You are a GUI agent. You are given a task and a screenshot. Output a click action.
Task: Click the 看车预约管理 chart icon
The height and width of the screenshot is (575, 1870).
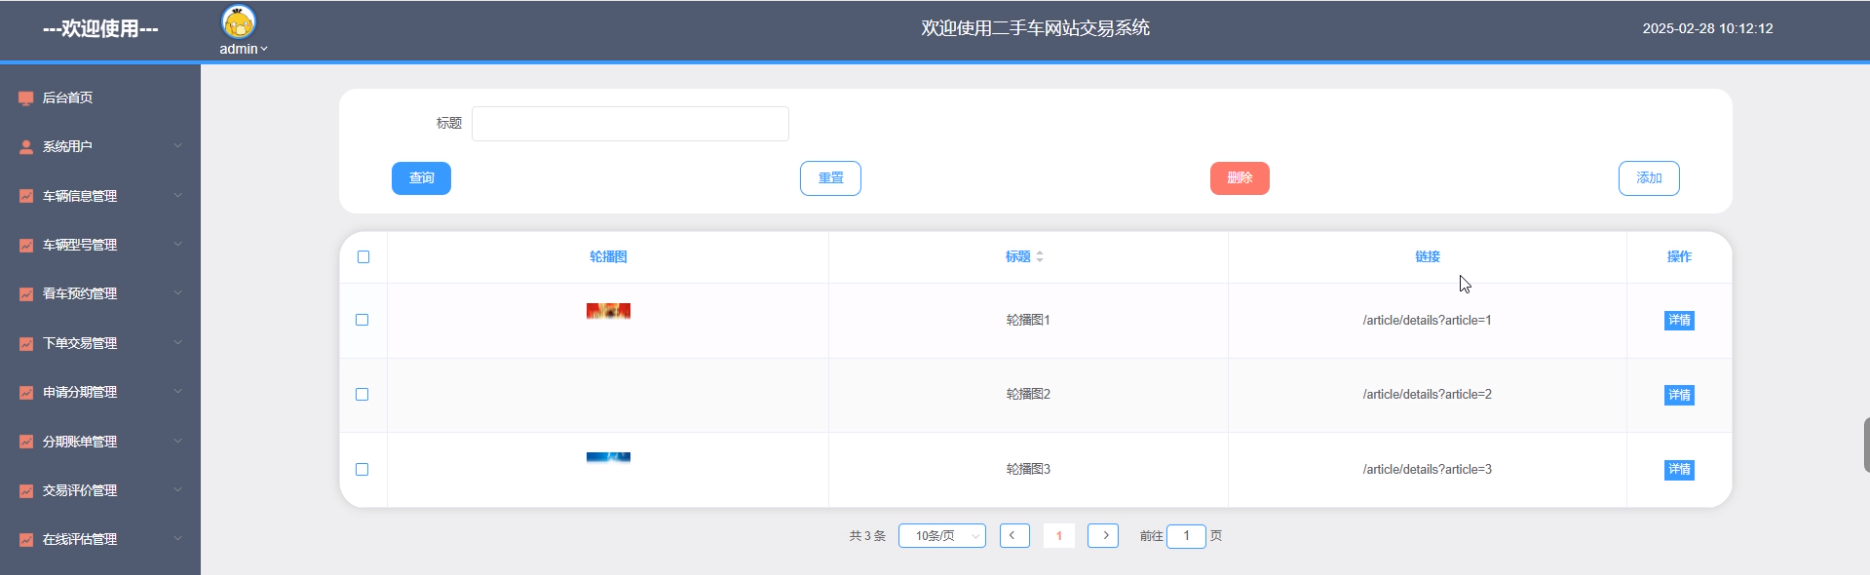point(26,294)
